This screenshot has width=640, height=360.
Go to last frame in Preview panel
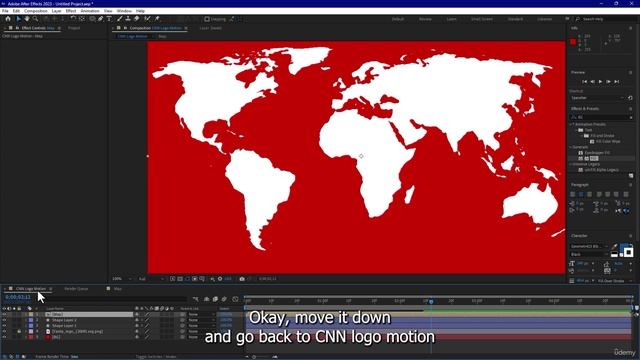click(617, 82)
